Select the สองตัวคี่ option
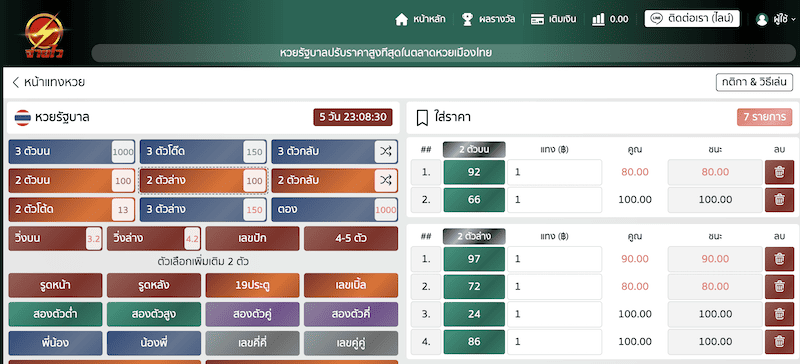Screen dimensions: 800x364 (x=351, y=314)
